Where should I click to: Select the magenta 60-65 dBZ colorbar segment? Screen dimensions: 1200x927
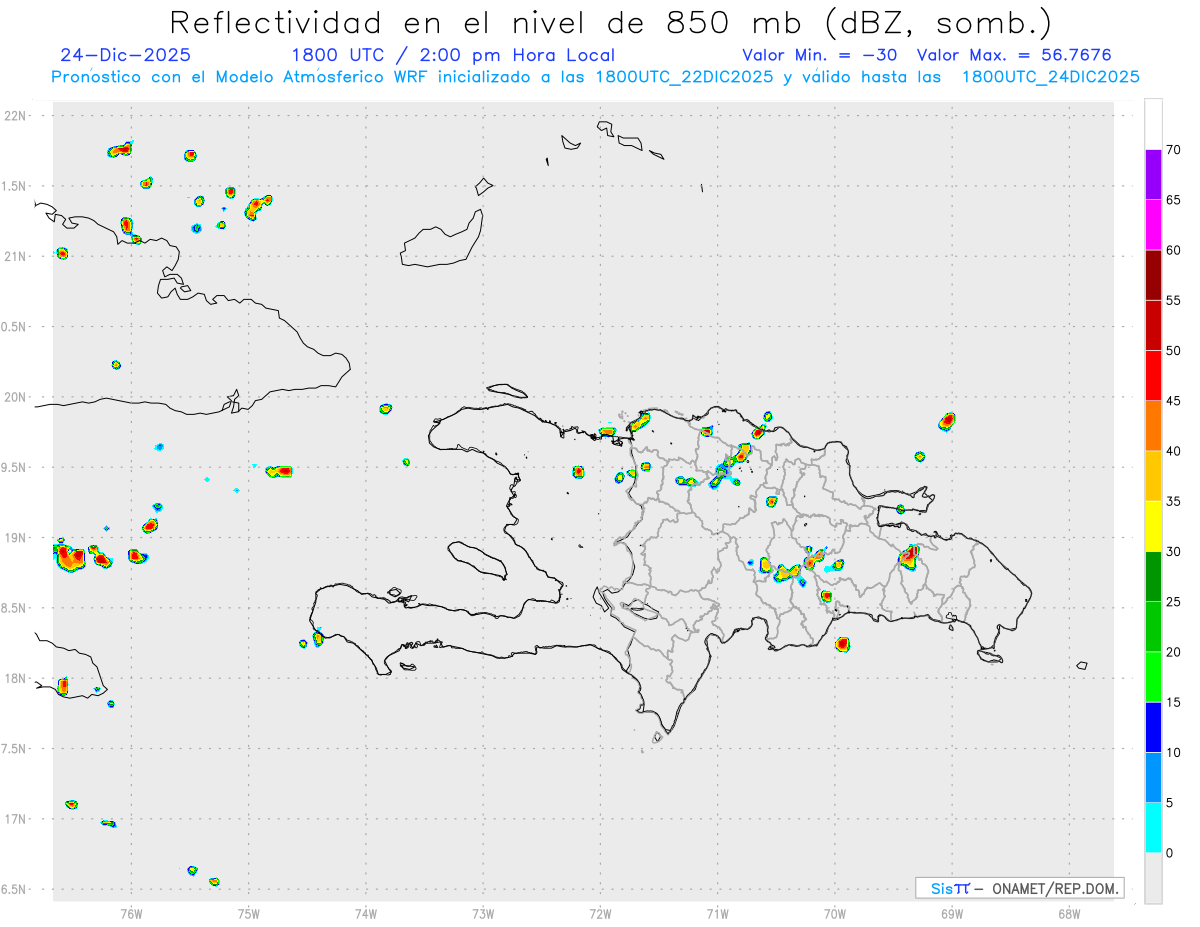1153,225
